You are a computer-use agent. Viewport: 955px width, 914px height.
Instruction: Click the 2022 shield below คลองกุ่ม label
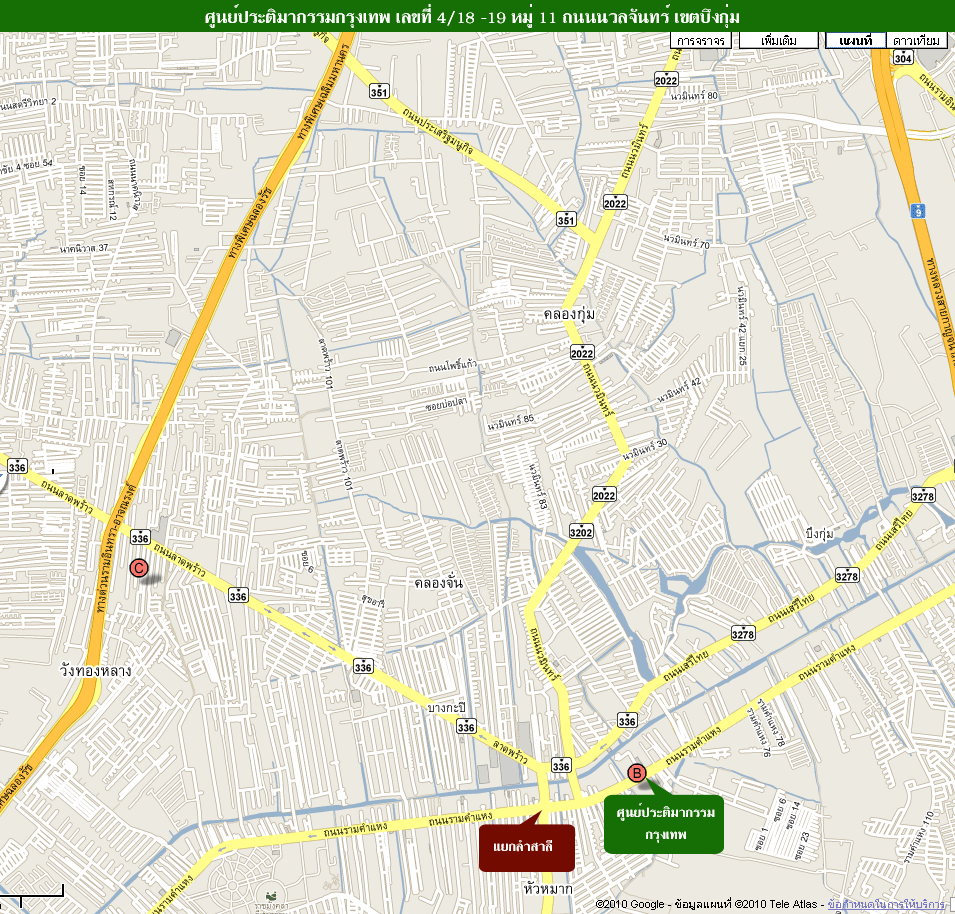582,353
